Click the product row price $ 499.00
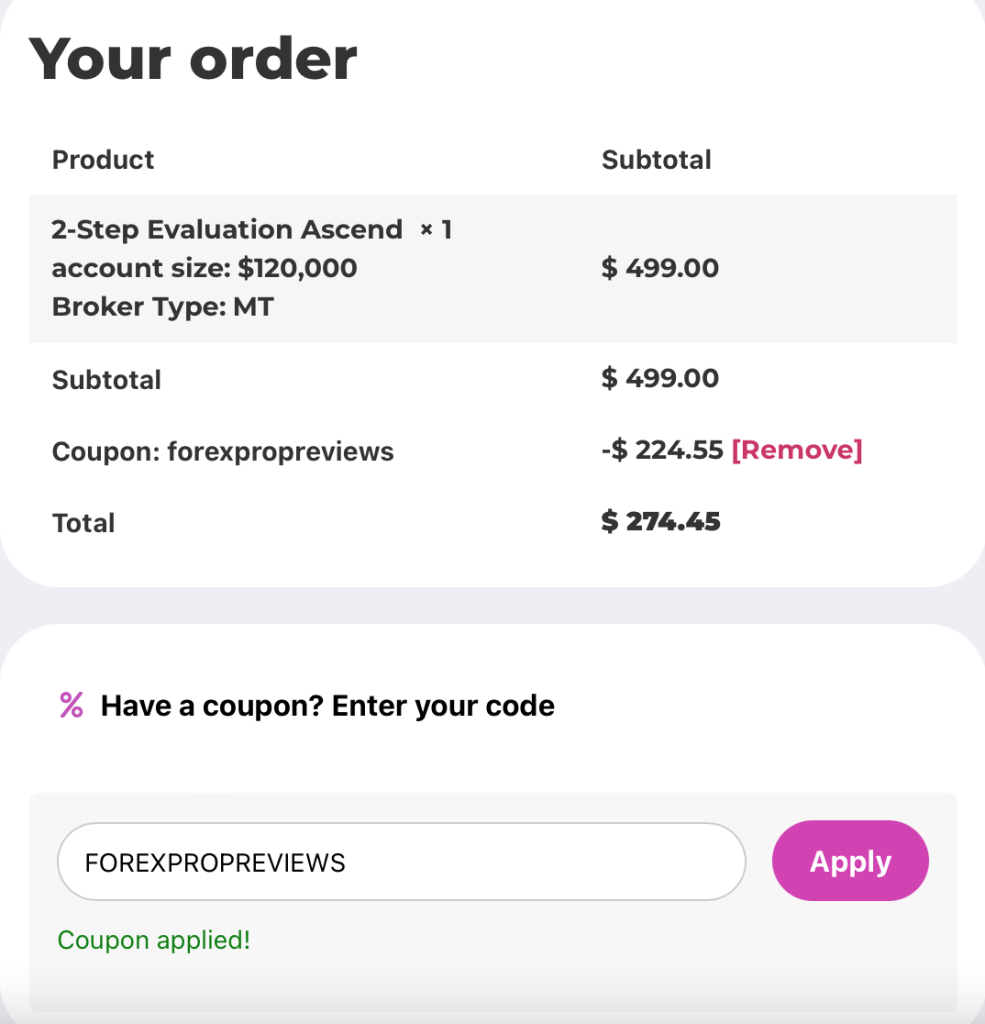This screenshot has height=1024, width=985. pyautogui.click(x=660, y=268)
